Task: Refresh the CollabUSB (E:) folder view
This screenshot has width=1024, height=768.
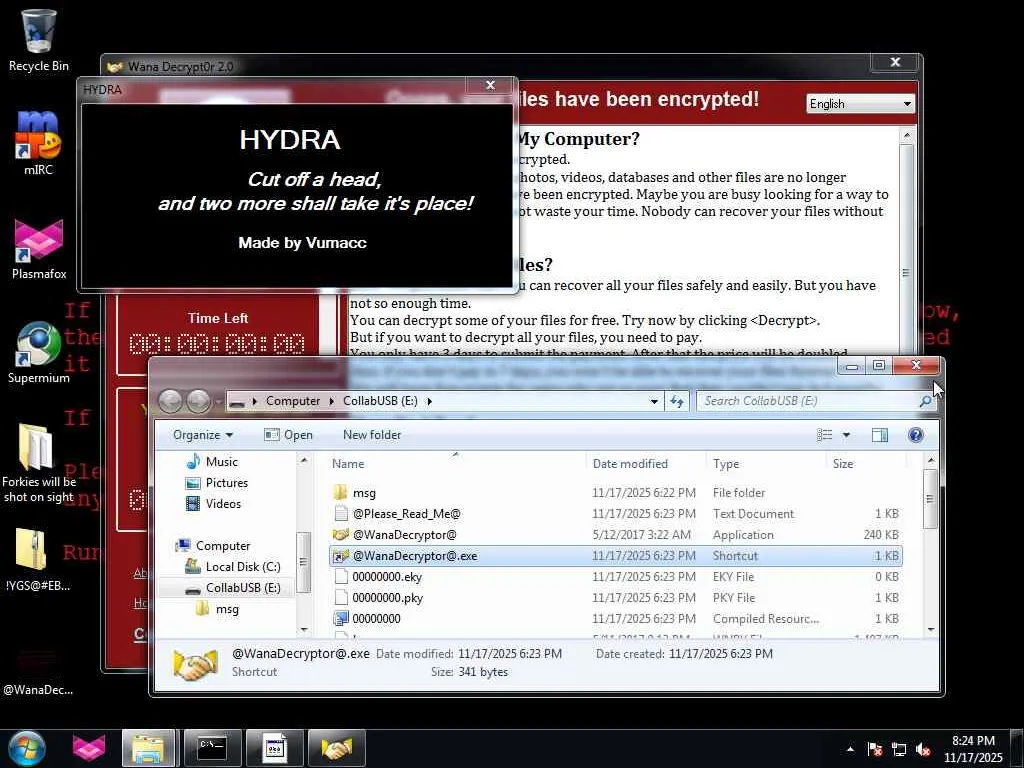Action: click(677, 401)
